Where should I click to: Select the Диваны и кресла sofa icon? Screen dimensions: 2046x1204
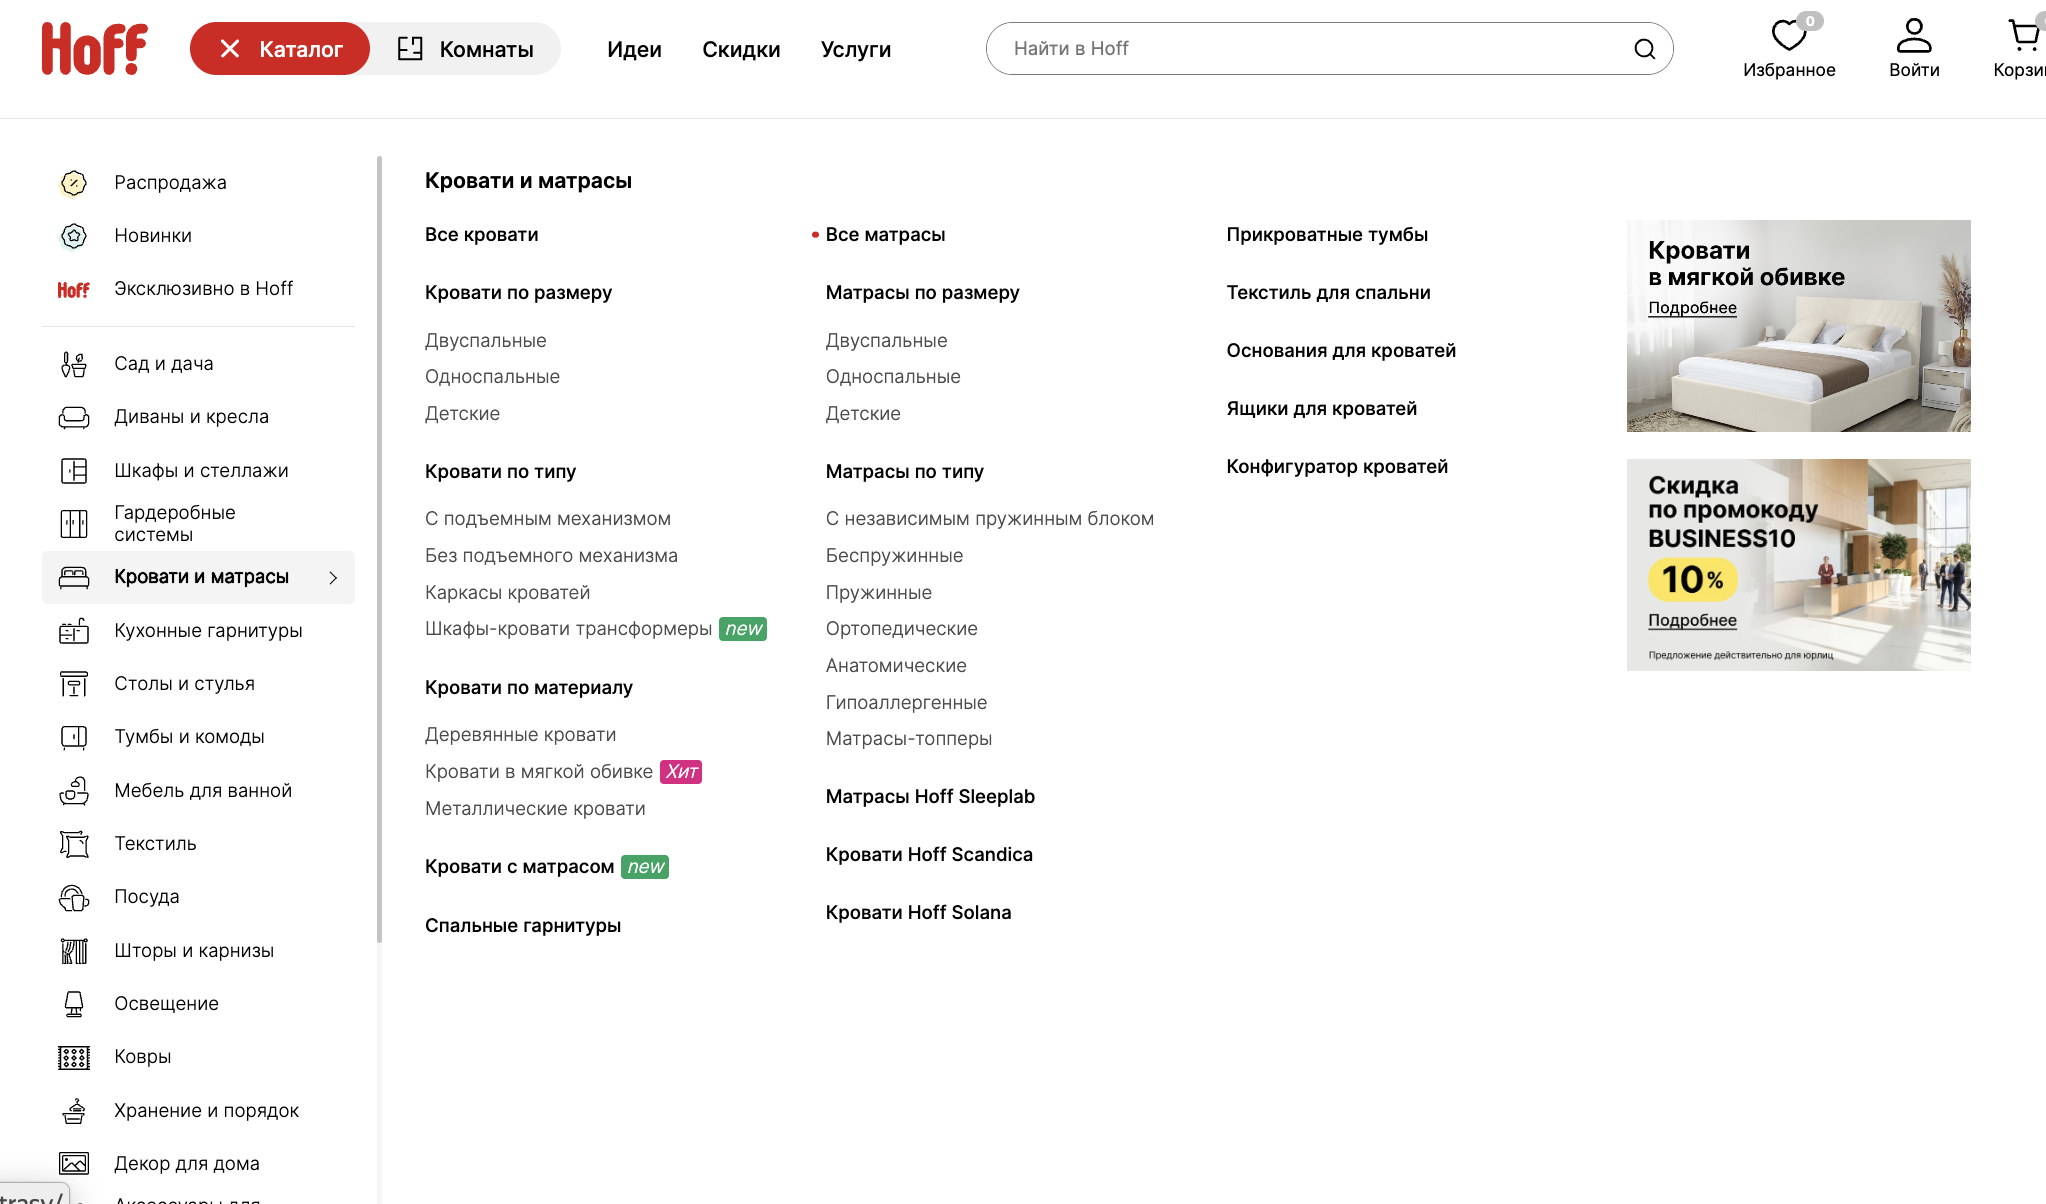tap(74, 417)
